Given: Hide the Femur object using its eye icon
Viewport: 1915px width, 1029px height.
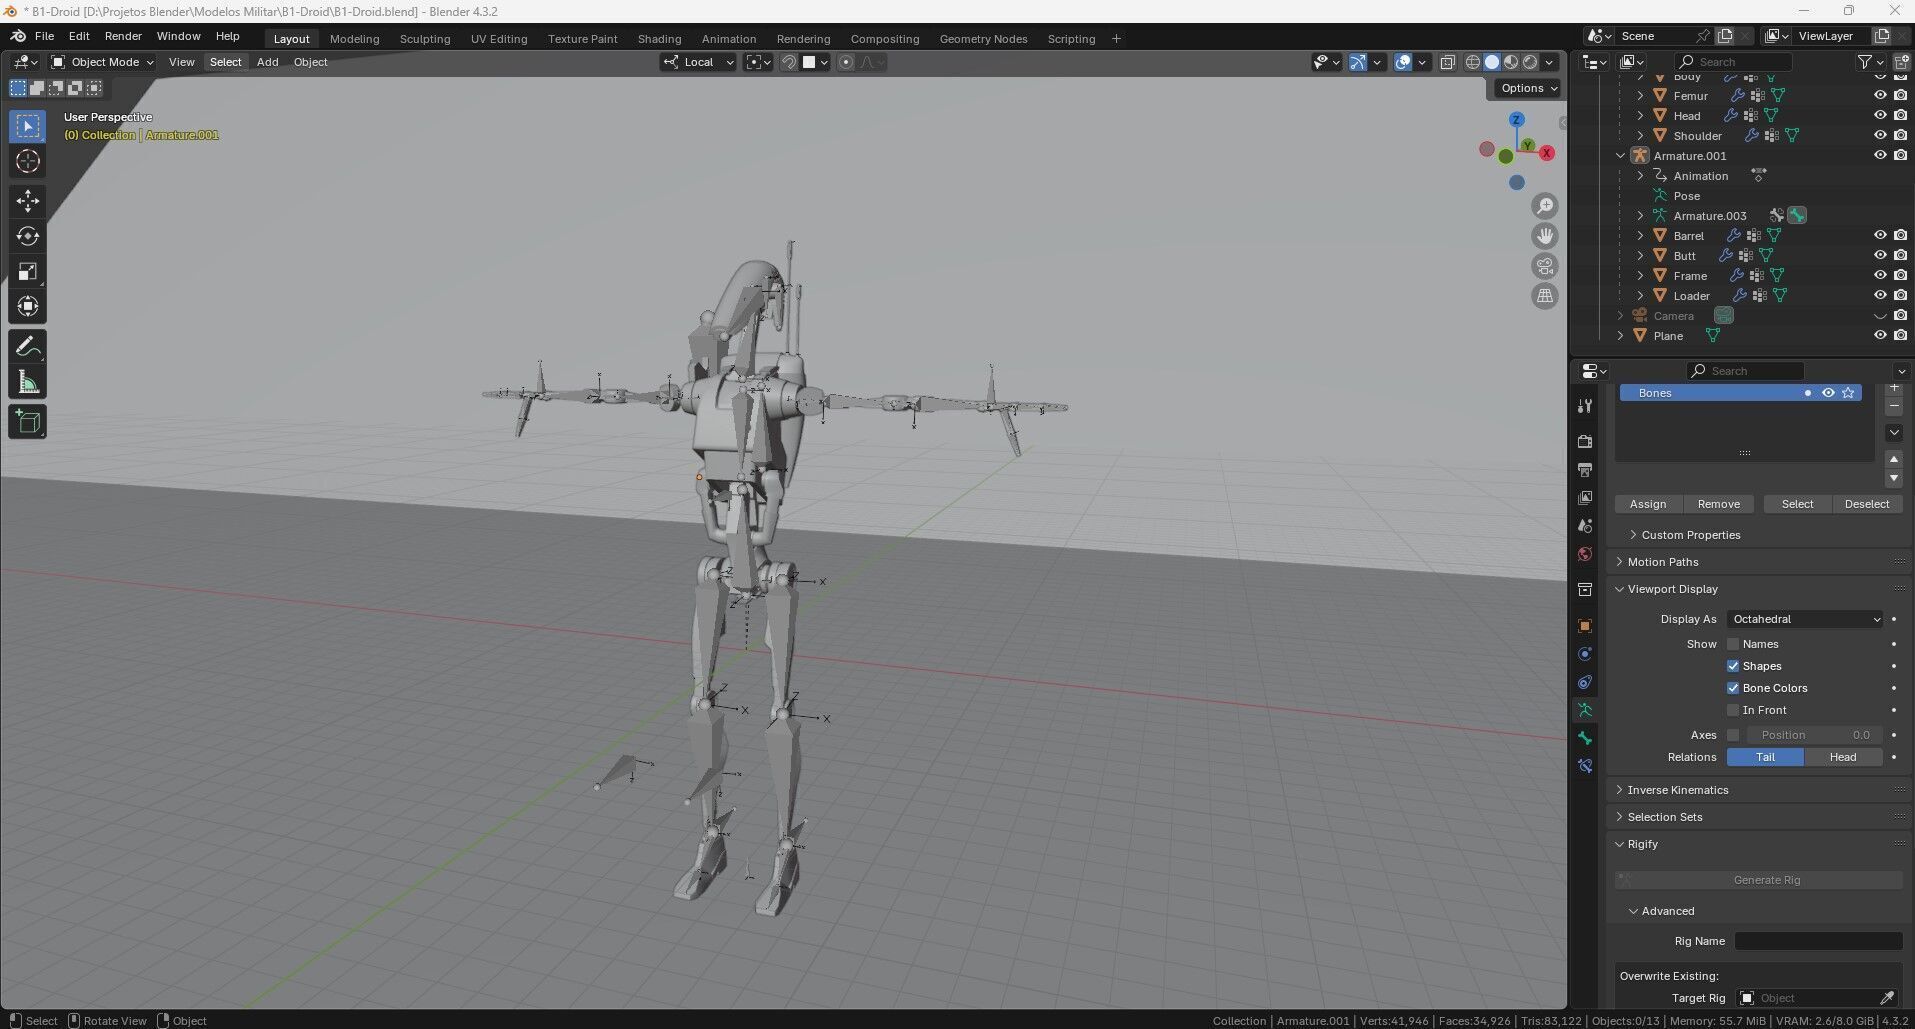Looking at the screenshot, I should 1880,96.
